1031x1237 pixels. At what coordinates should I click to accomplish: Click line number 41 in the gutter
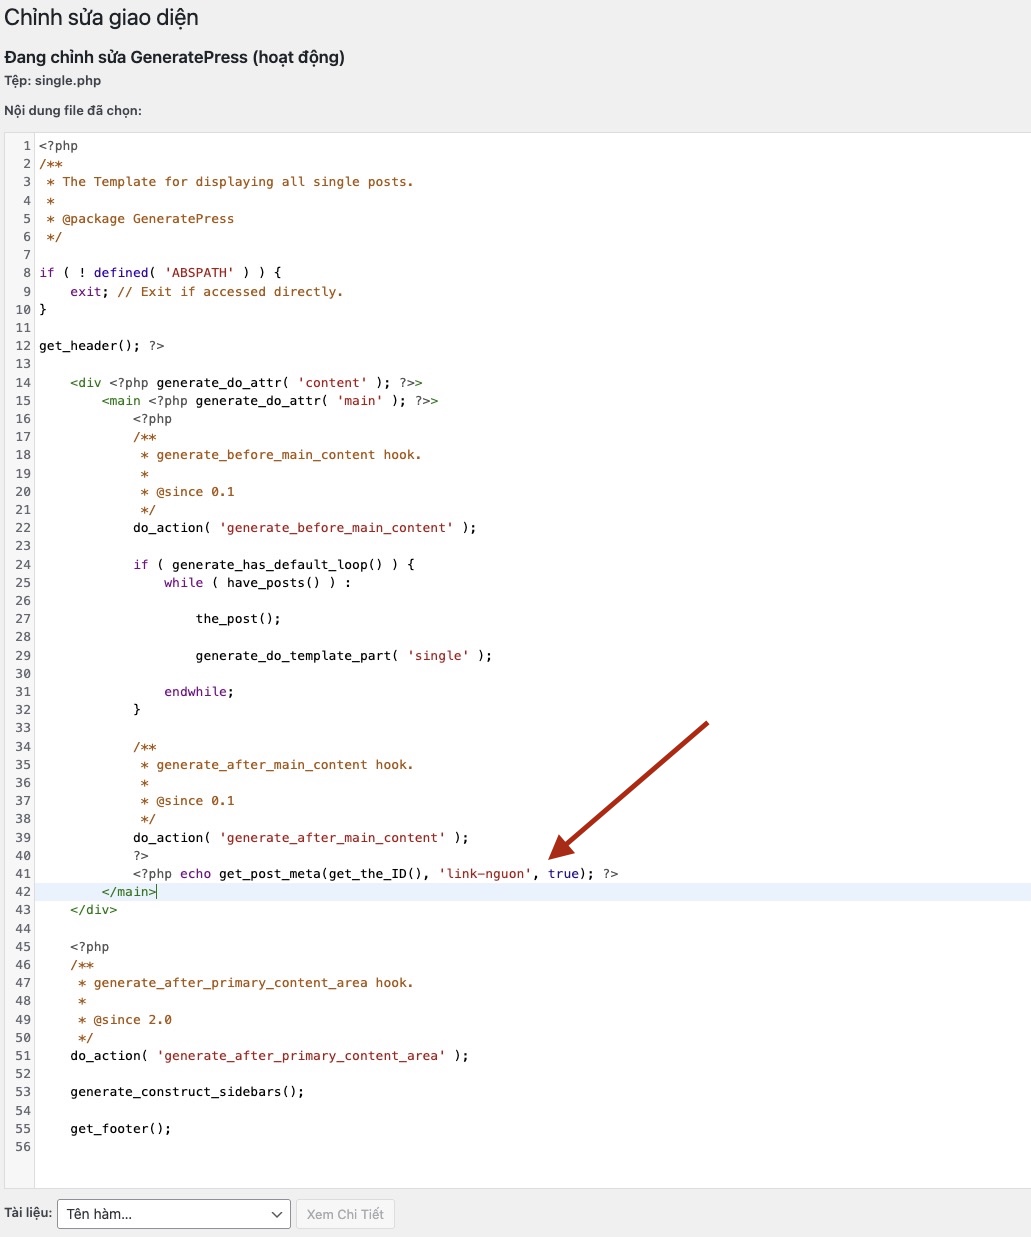23,874
